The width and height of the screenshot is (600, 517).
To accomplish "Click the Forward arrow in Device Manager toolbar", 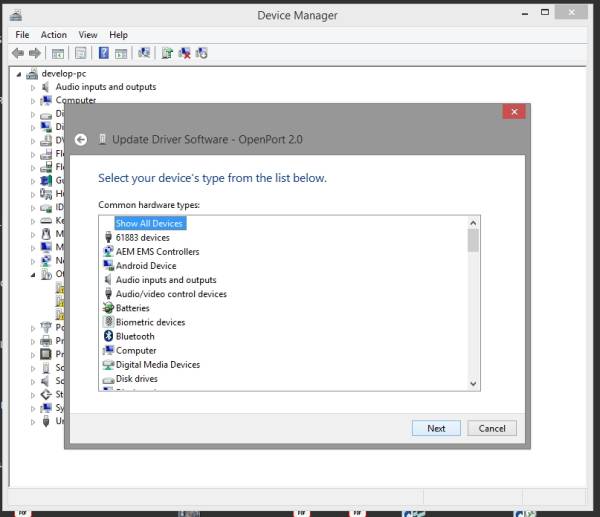I will tap(35, 53).
